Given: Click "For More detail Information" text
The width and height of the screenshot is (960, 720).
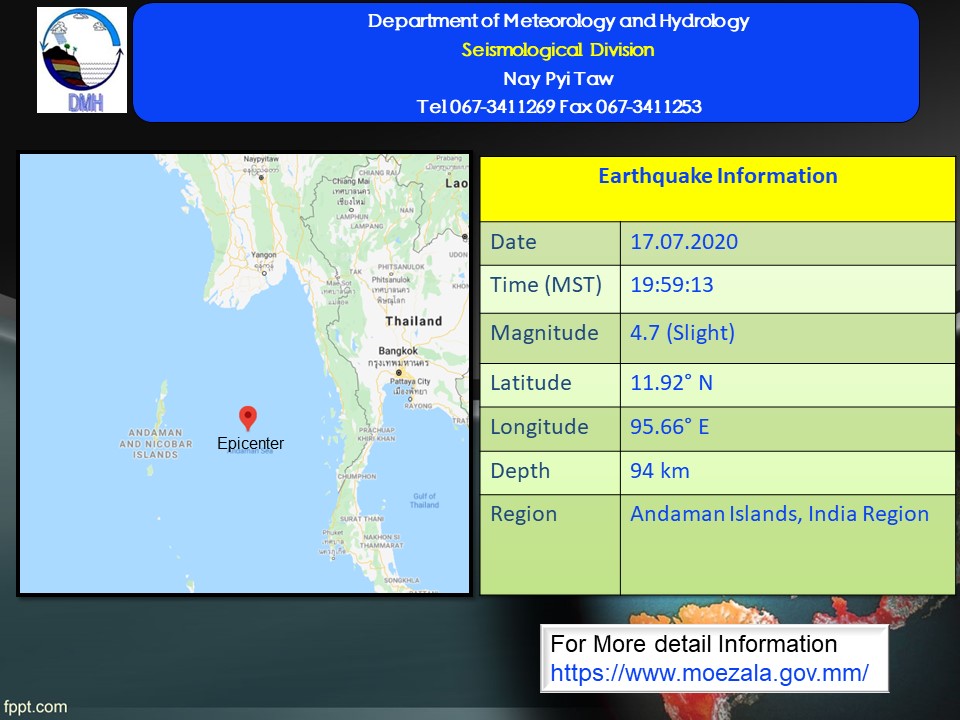Looking at the screenshot, I should coord(694,644).
